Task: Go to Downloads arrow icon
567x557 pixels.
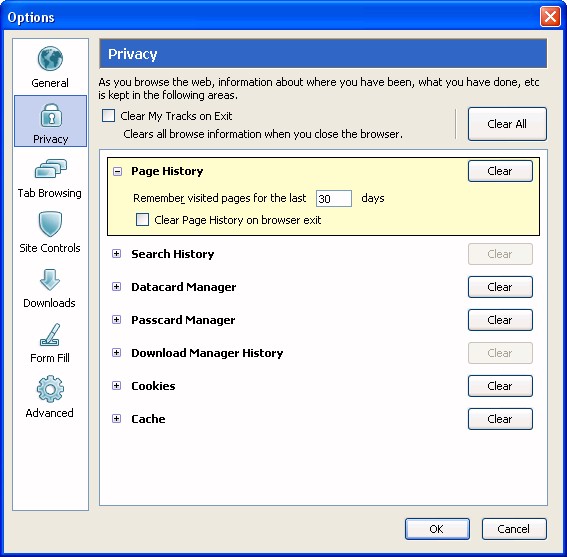Action: point(50,280)
